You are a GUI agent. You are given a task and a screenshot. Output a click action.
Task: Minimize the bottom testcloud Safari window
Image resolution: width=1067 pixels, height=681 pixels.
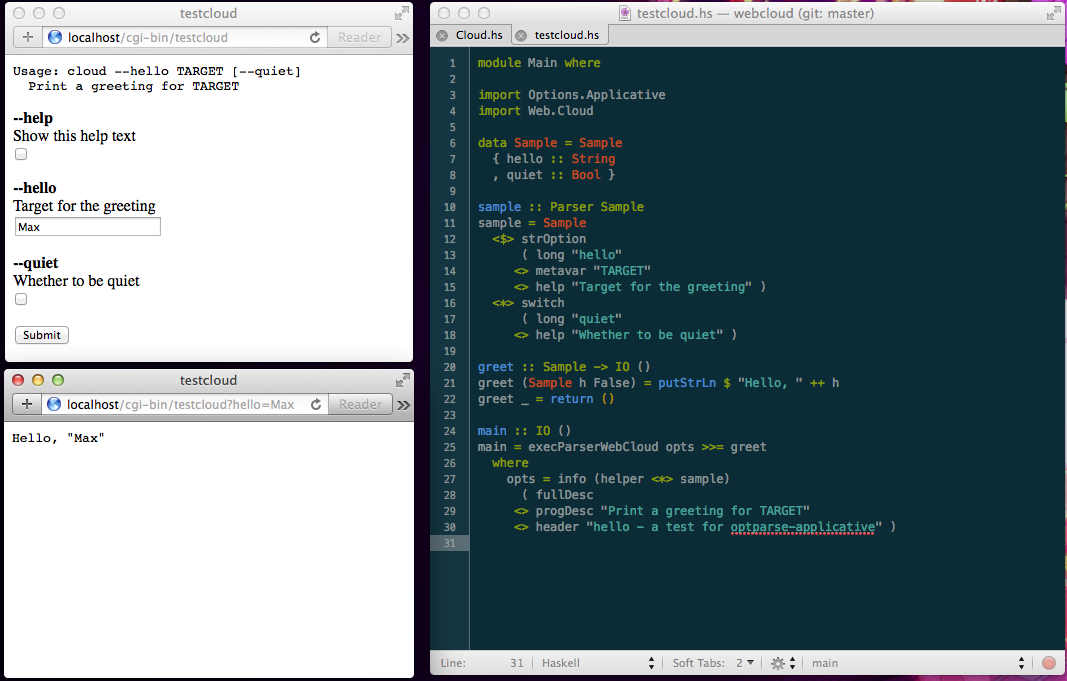[x=38, y=380]
